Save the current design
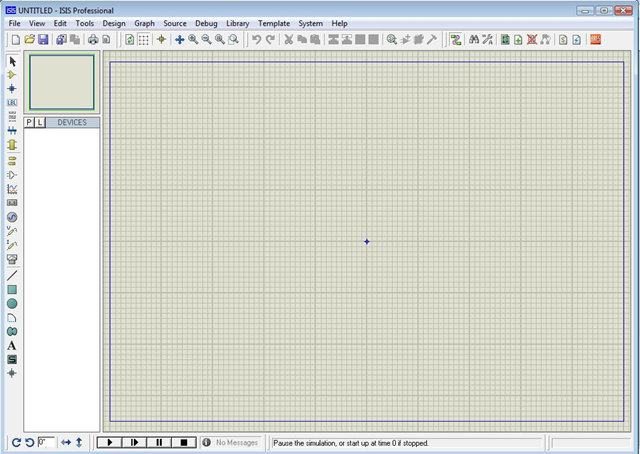Image resolution: width=640 pixels, height=454 pixels. tap(43, 40)
